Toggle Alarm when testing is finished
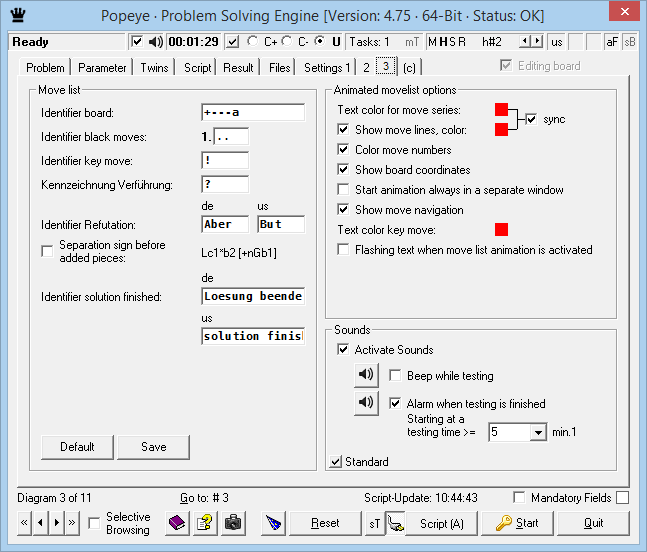This screenshot has width=647, height=552. tap(395, 403)
